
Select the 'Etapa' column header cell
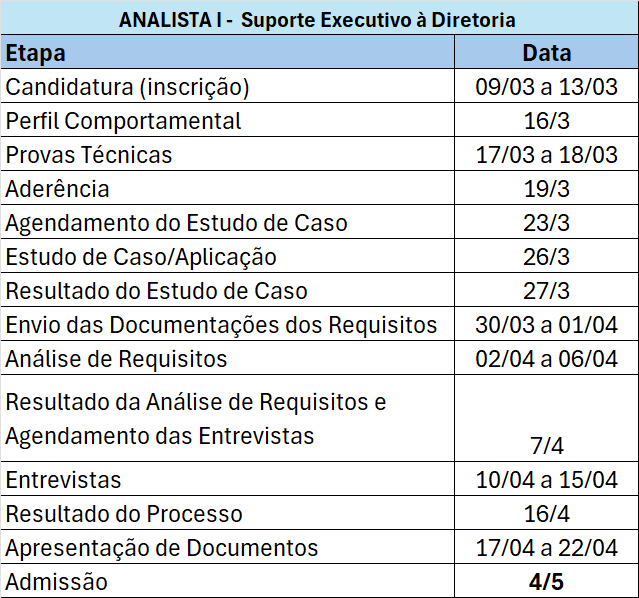(x=35, y=53)
